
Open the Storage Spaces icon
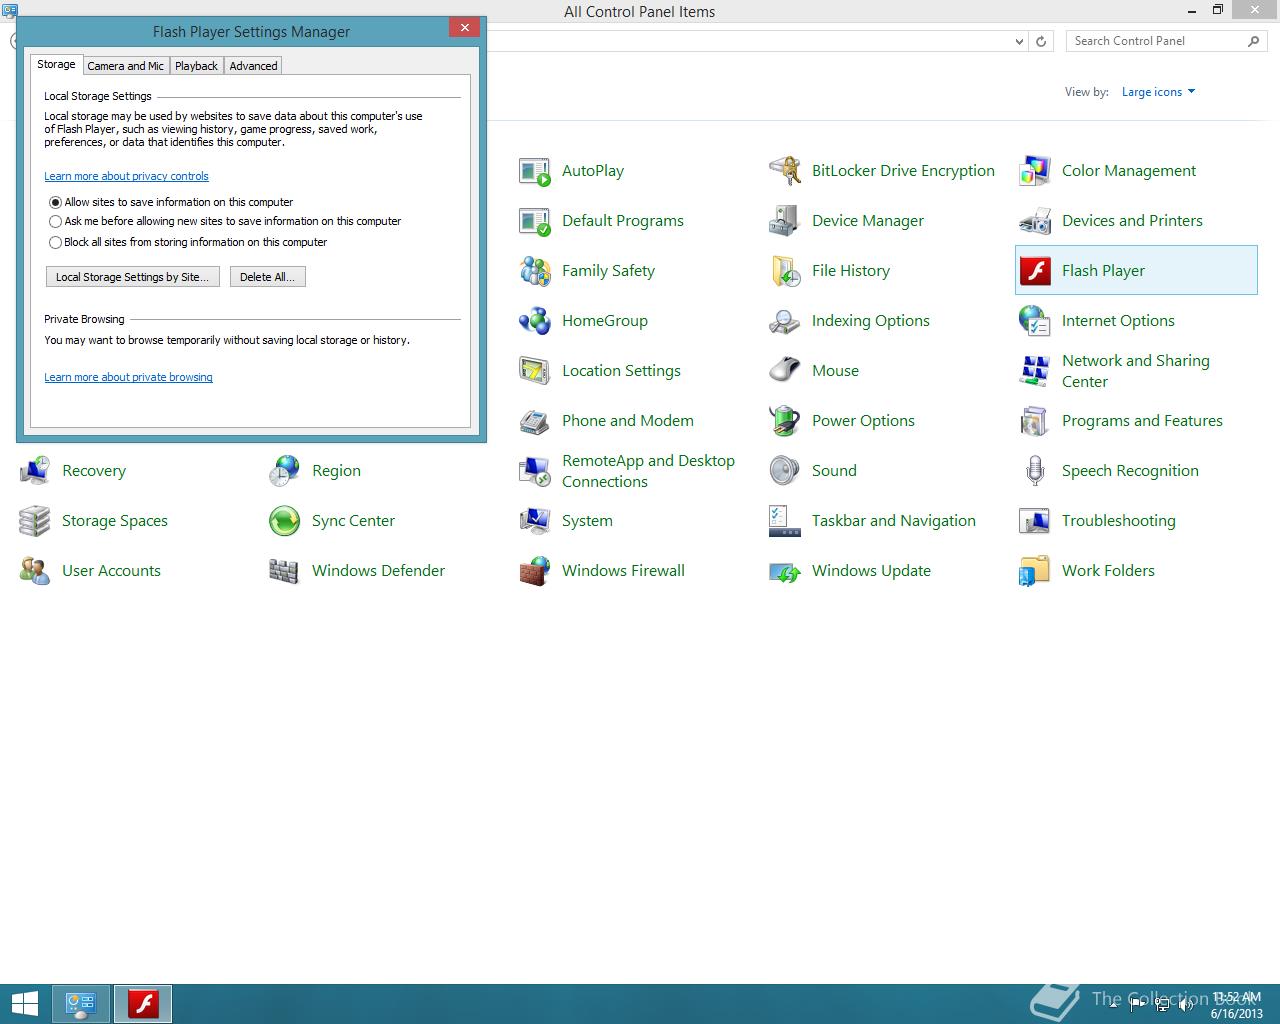coord(35,521)
